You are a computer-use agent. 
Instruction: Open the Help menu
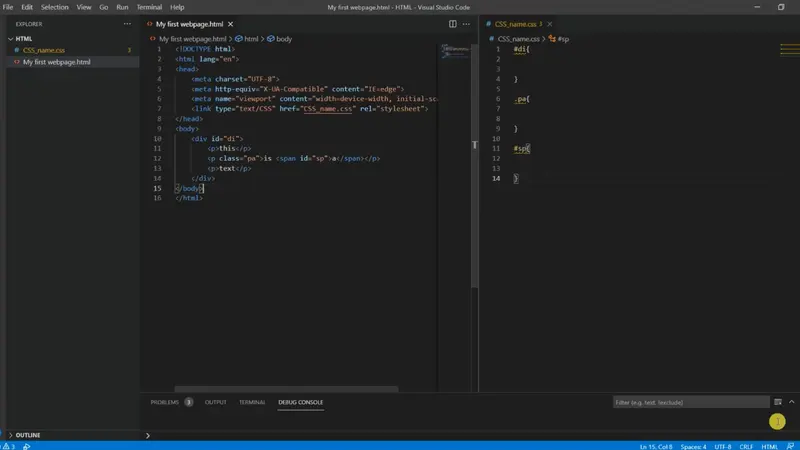(177, 7)
